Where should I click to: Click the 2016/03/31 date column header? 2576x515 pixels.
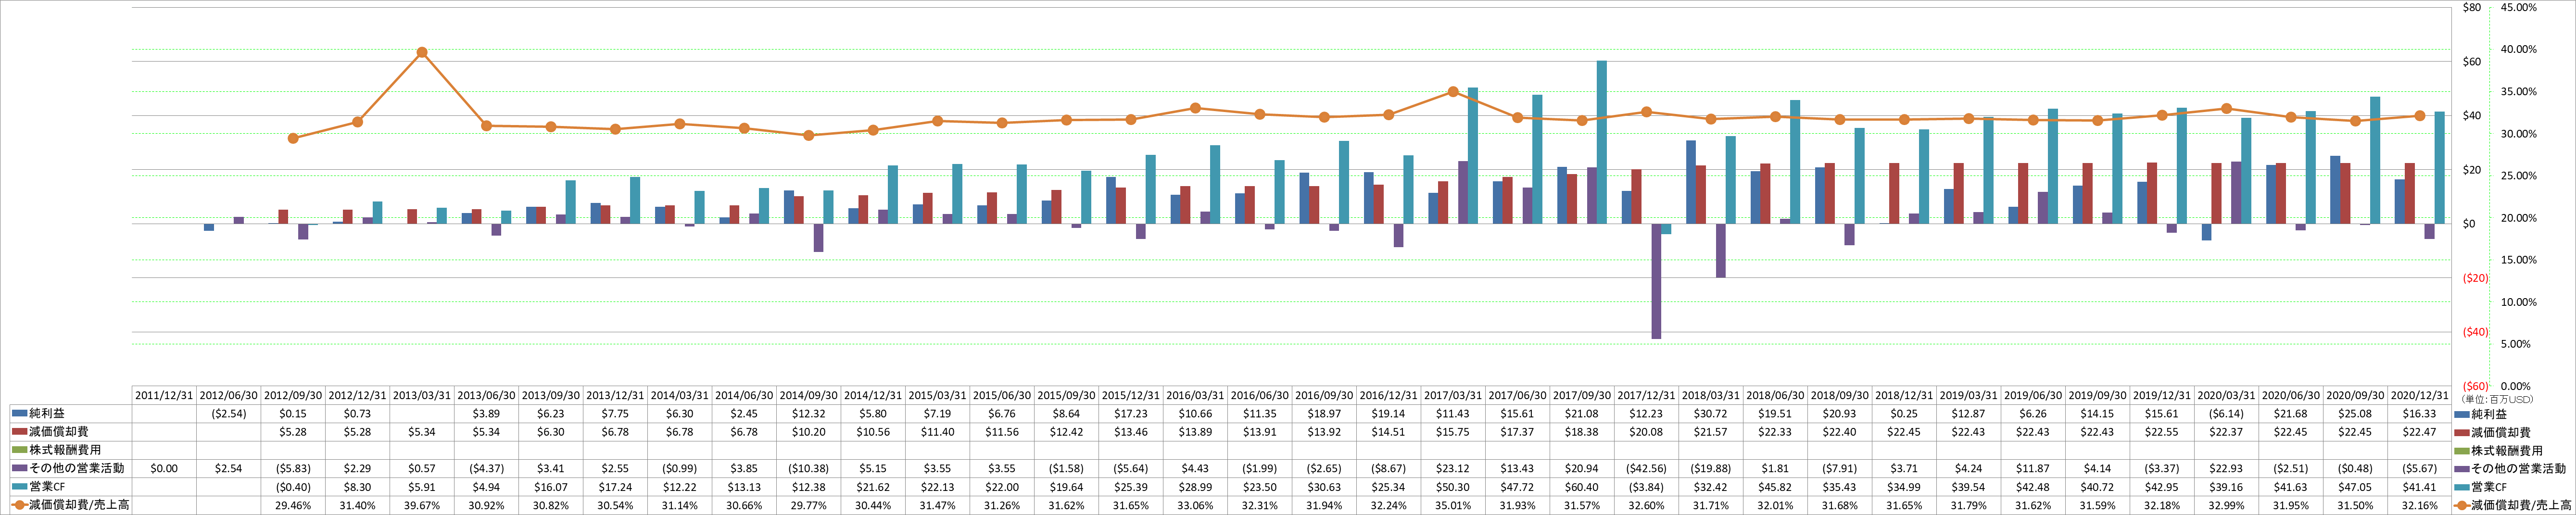pos(1196,395)
